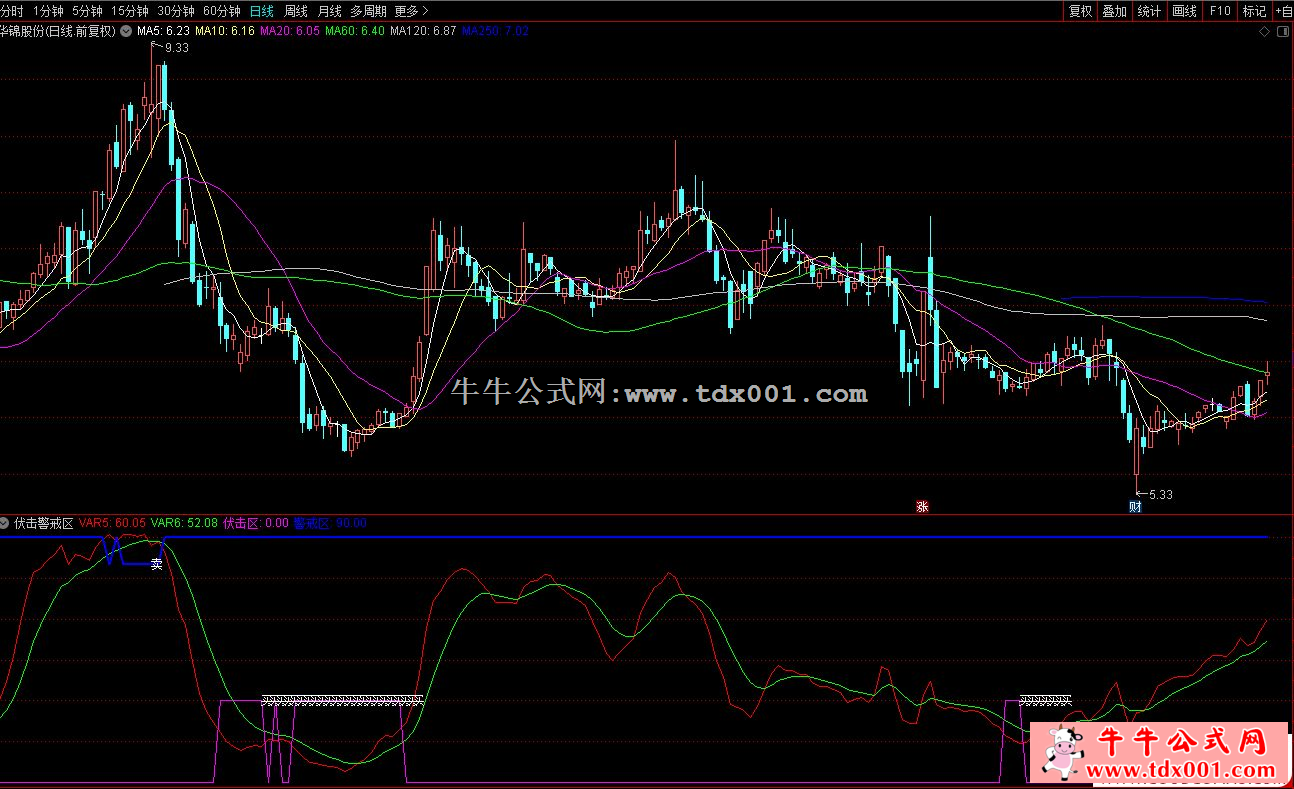Open the 多周期 multi-period view
This screenshot has height=789, width=1294.
pos(368,11)
